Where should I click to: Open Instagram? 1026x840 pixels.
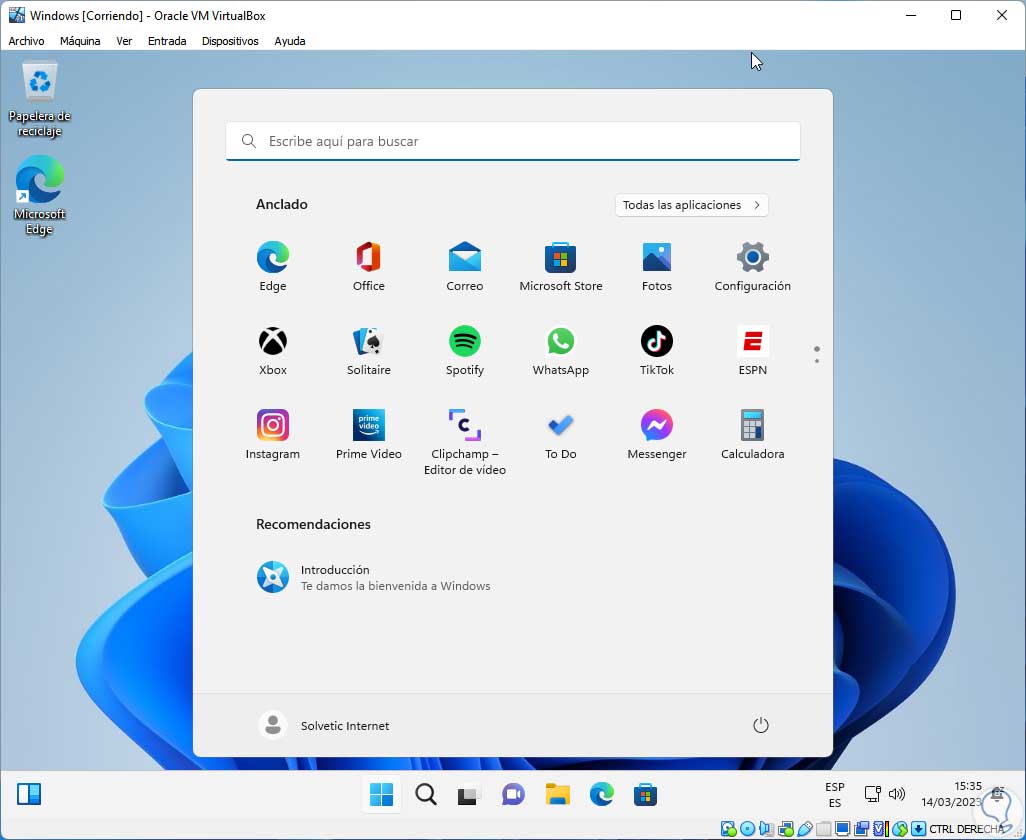273,435
